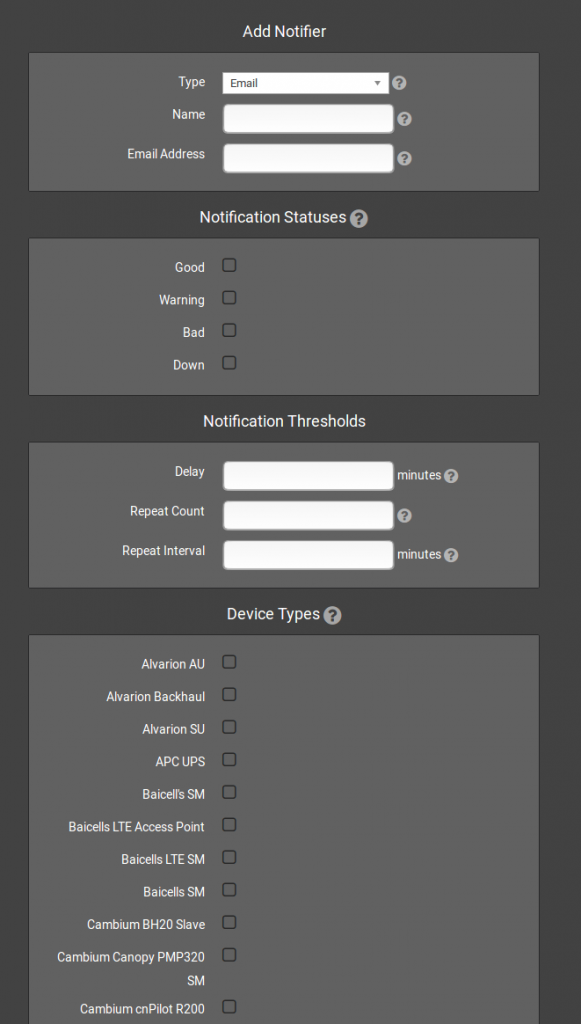This screenshot has height=1024, width=581.
Task: Select the Alvarion AU device checkbox
Action: 229,662
